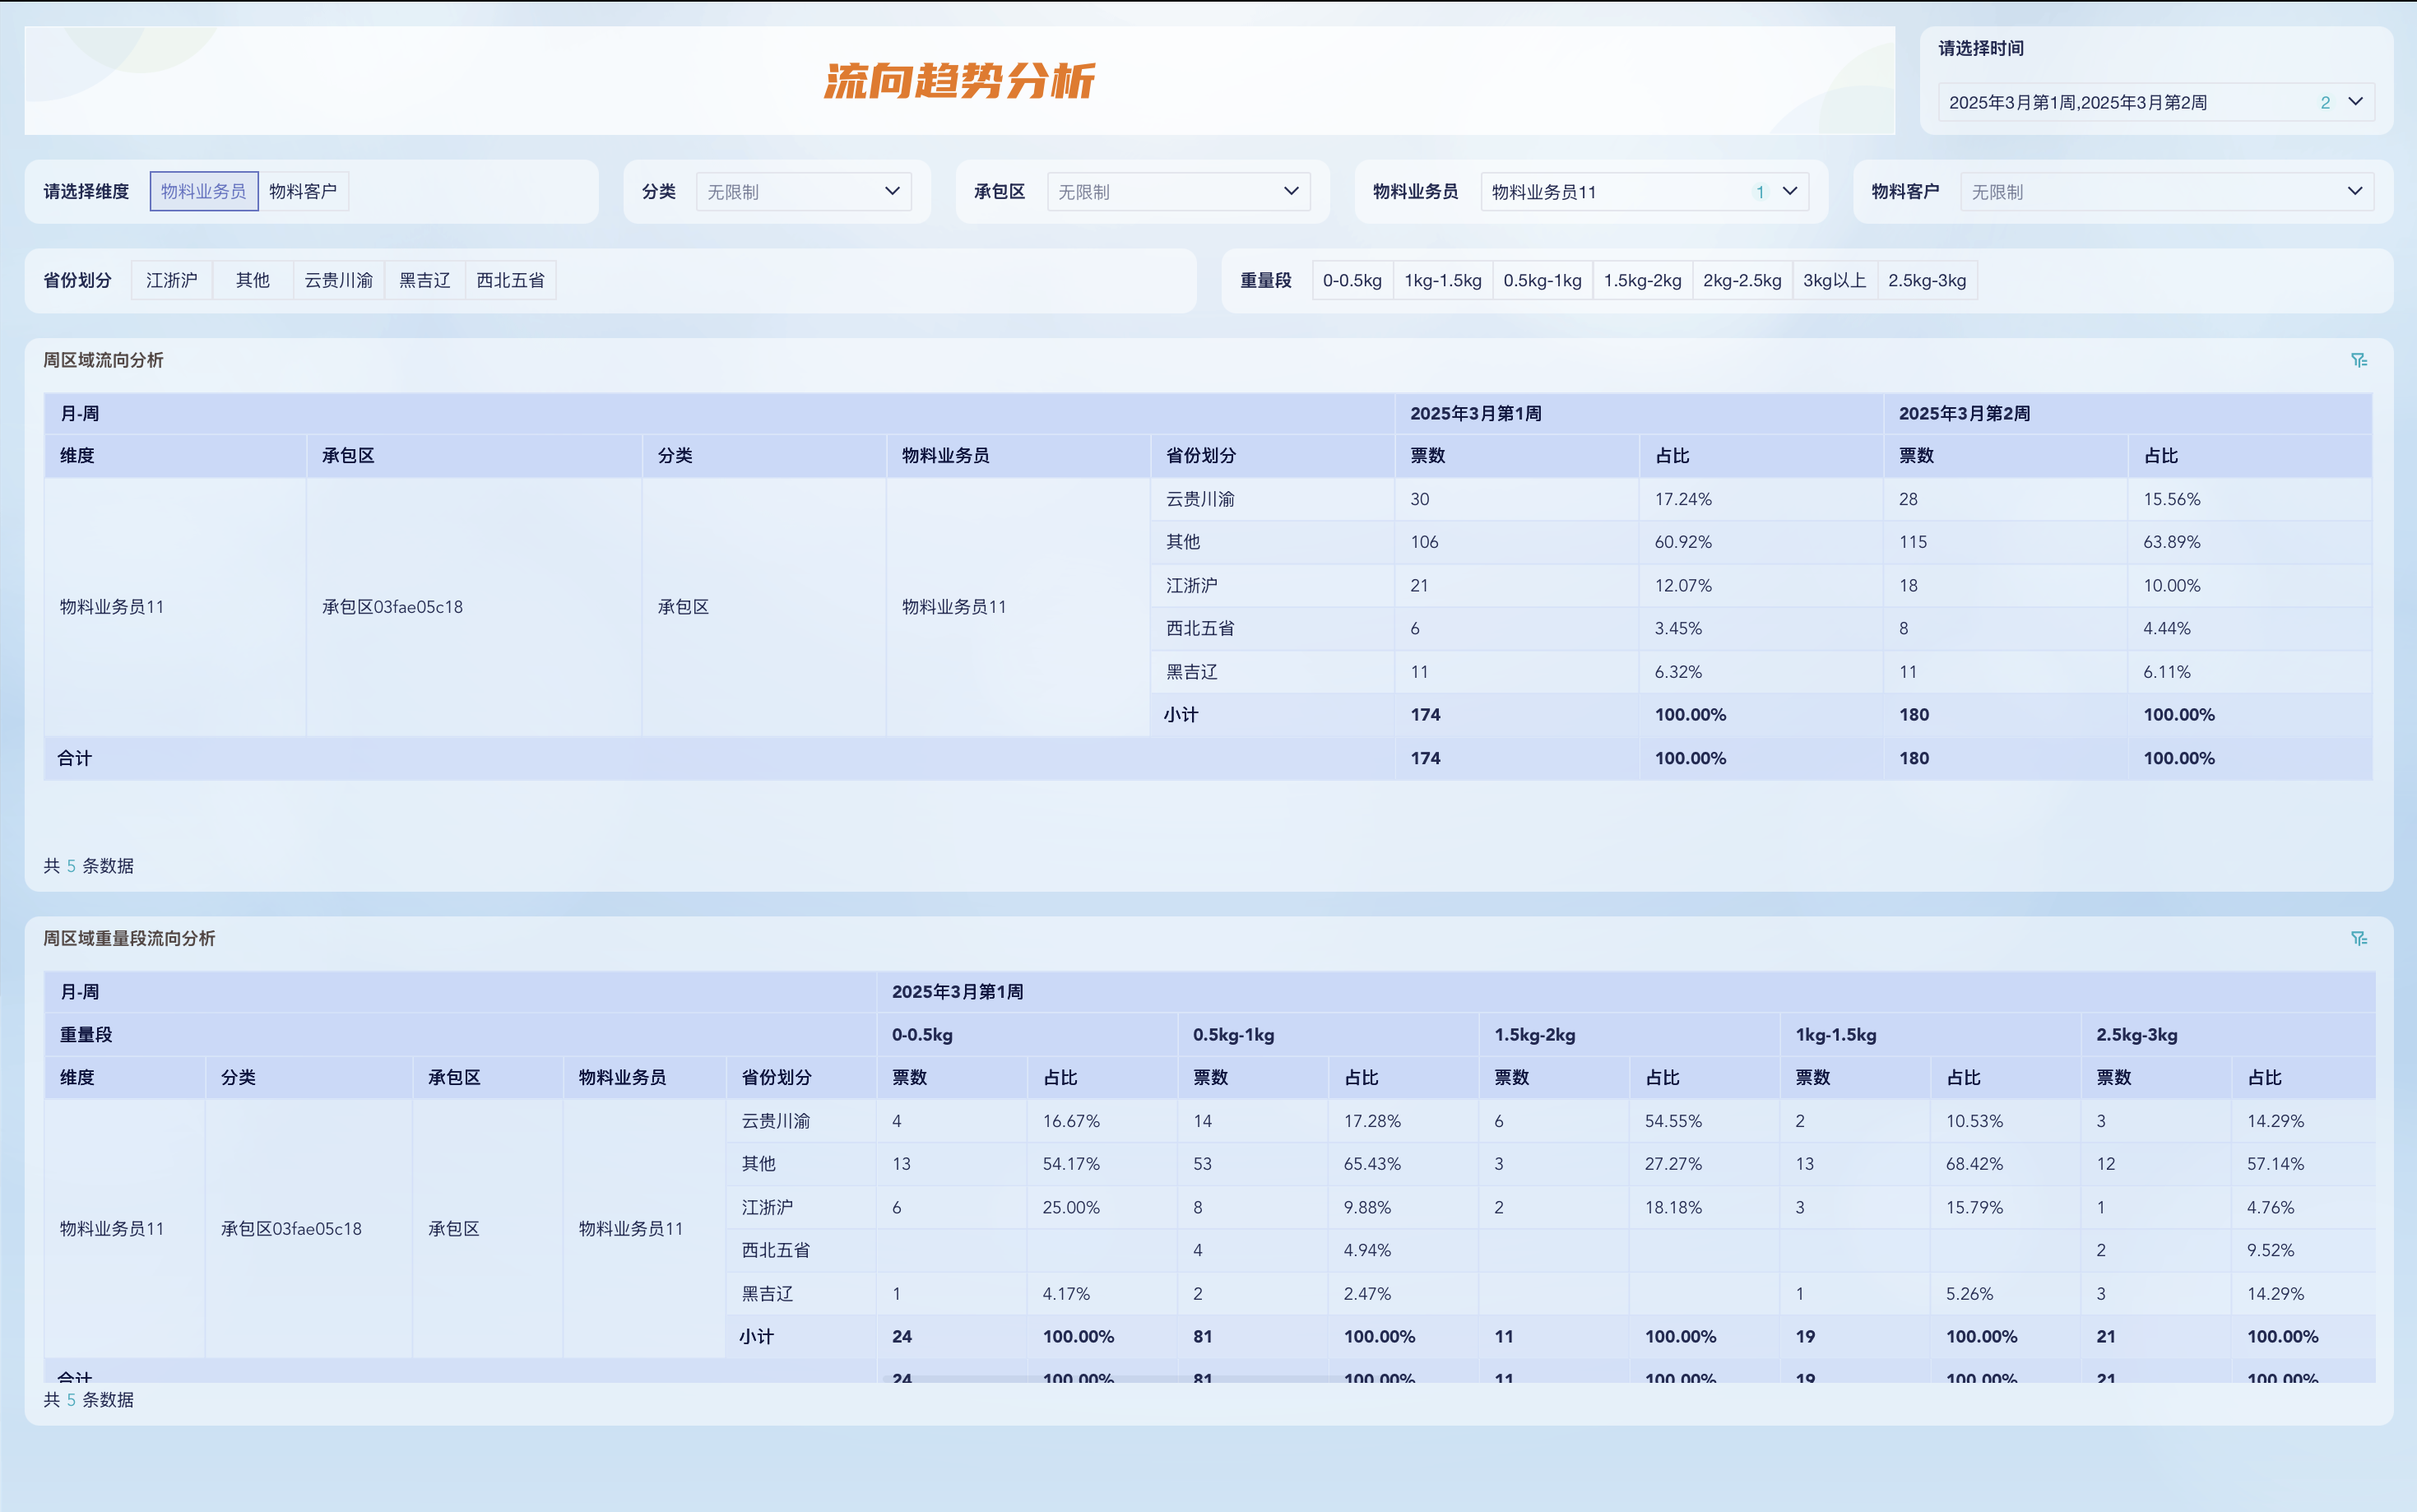Open filter icon on 周区域流向分析 panel
Image resolution: width=2417 pixels, height=1512 pixels.
pyautogui.click(x=2358, y=360)
